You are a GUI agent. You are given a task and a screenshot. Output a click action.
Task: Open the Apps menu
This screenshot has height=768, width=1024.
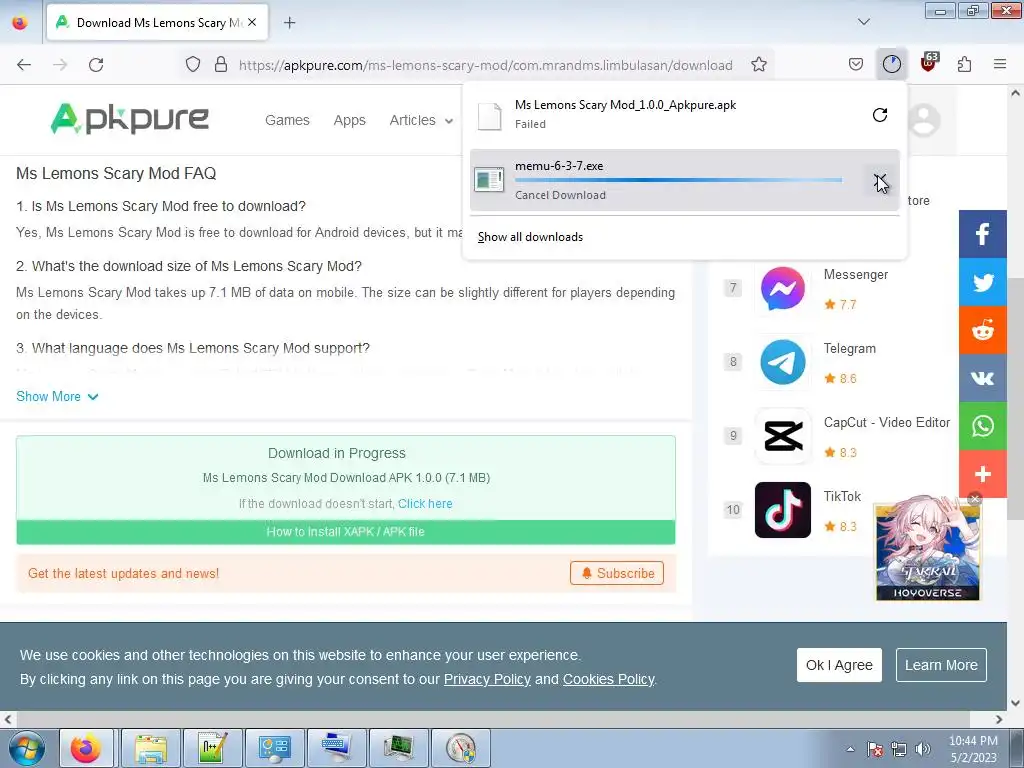pyautogui.click(x=349, y=120)
